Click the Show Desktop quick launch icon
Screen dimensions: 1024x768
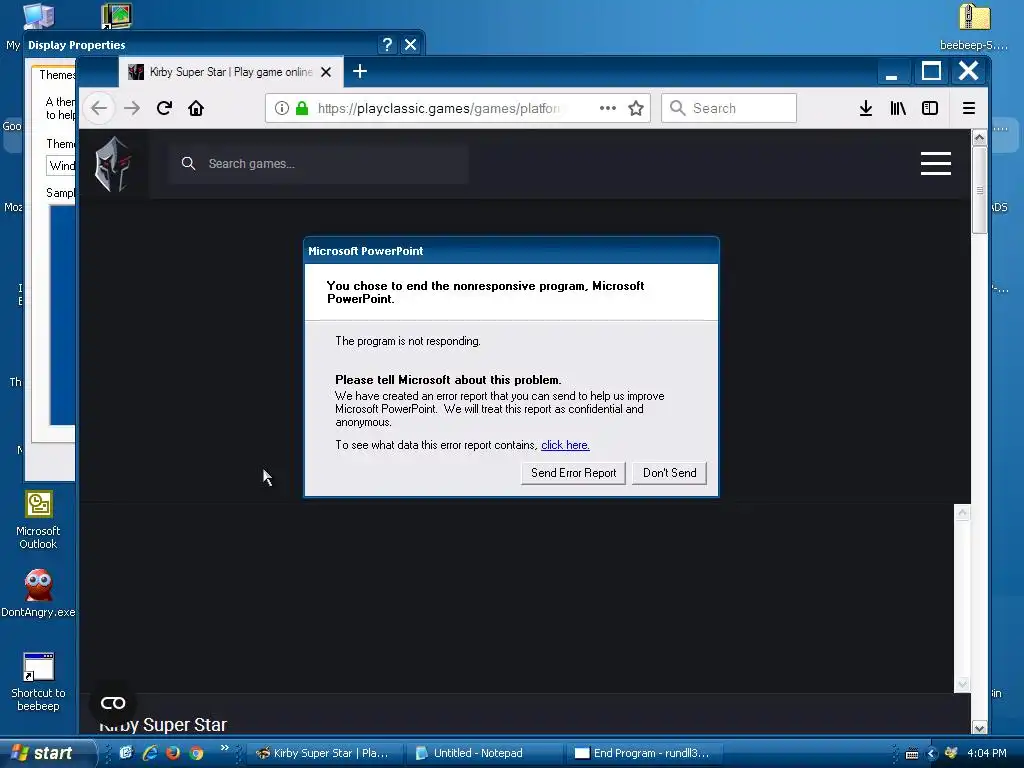tap(126, 753)
